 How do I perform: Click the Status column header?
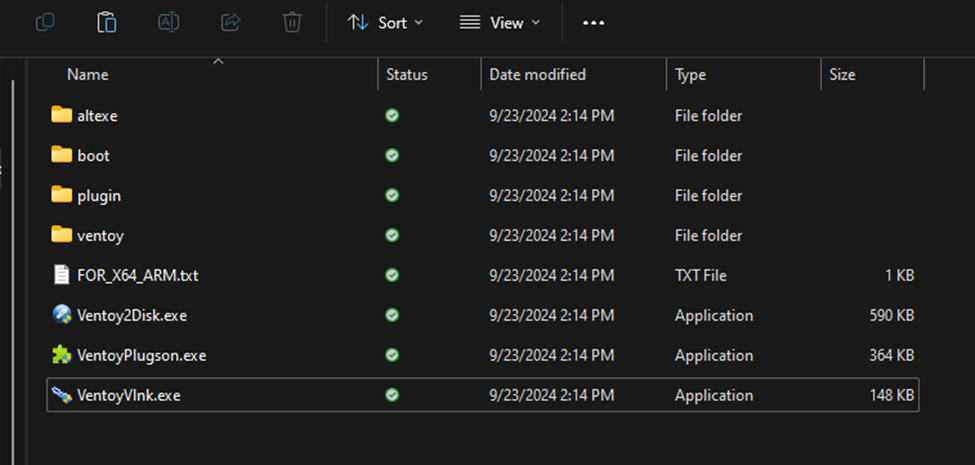point(407,75)
